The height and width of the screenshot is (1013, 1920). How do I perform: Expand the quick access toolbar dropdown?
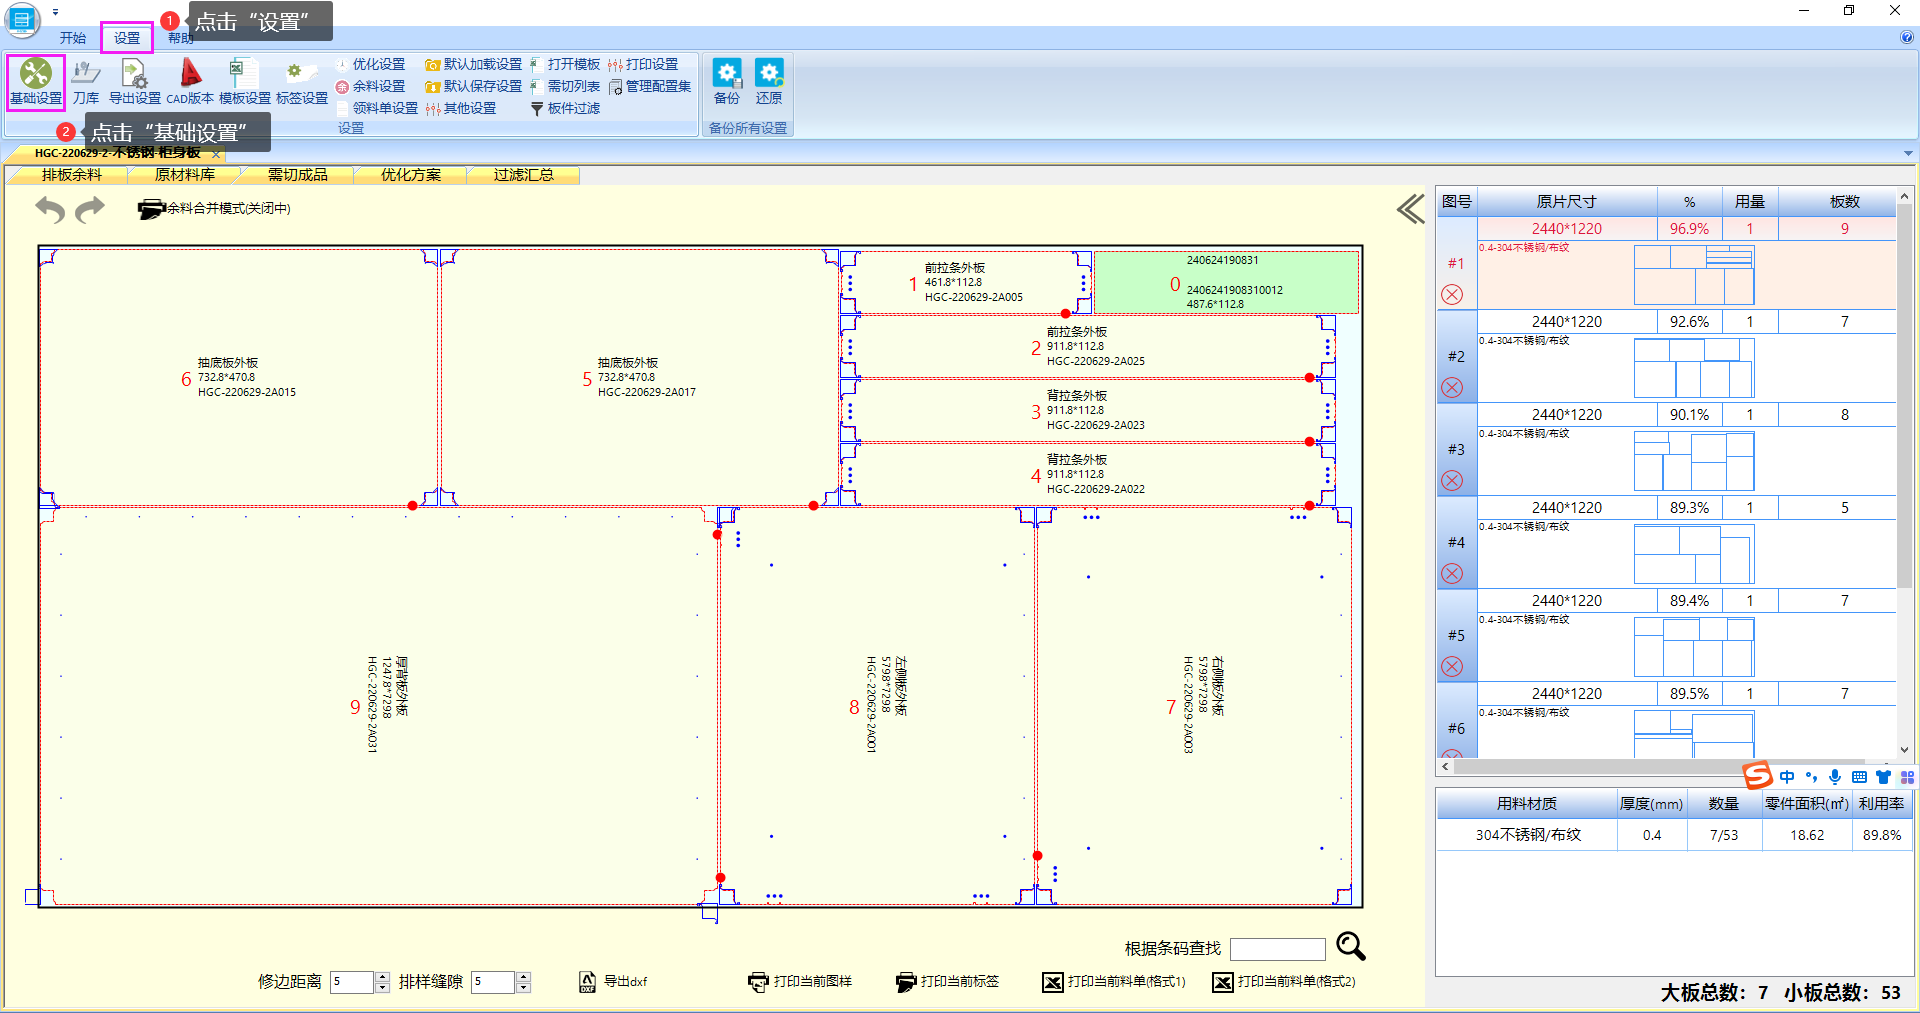[55, 12]
